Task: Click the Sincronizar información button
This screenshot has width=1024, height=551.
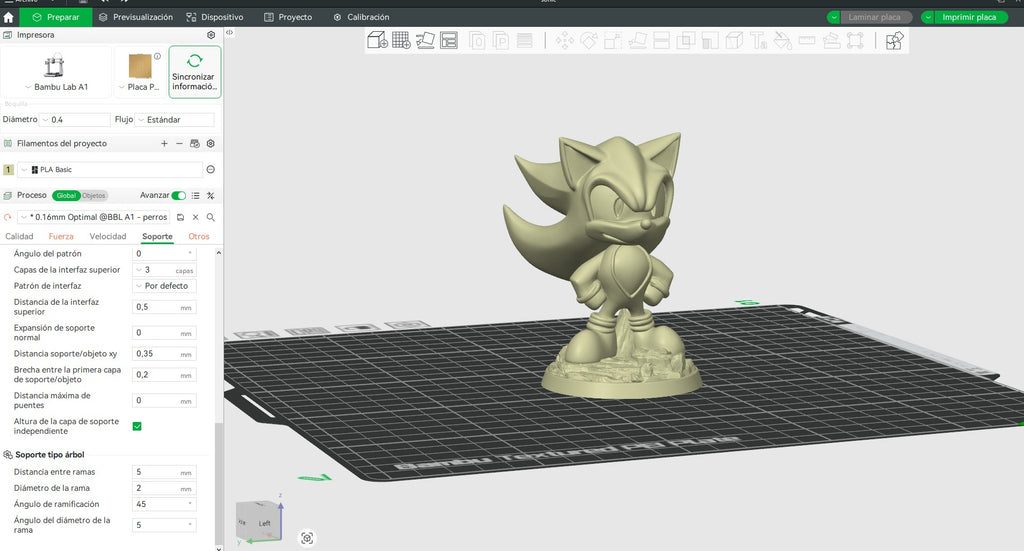Action: (195, 72)
